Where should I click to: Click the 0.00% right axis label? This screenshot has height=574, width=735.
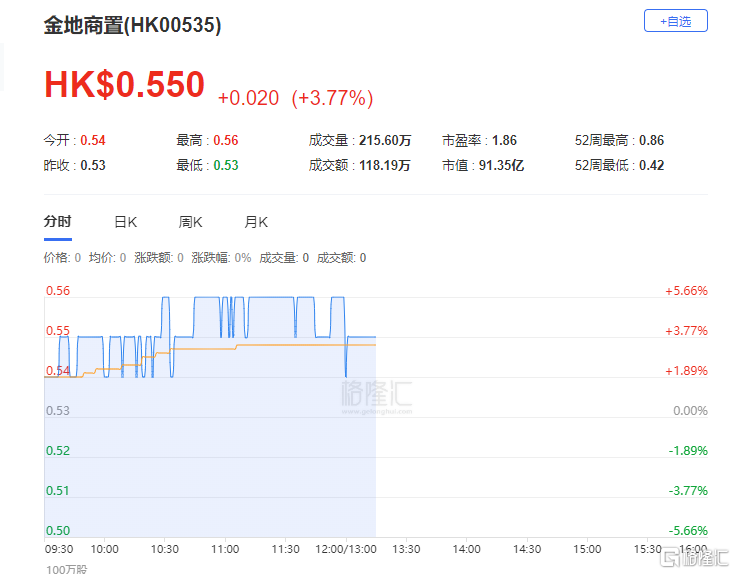pyautogui.click(x=690, y=410)
